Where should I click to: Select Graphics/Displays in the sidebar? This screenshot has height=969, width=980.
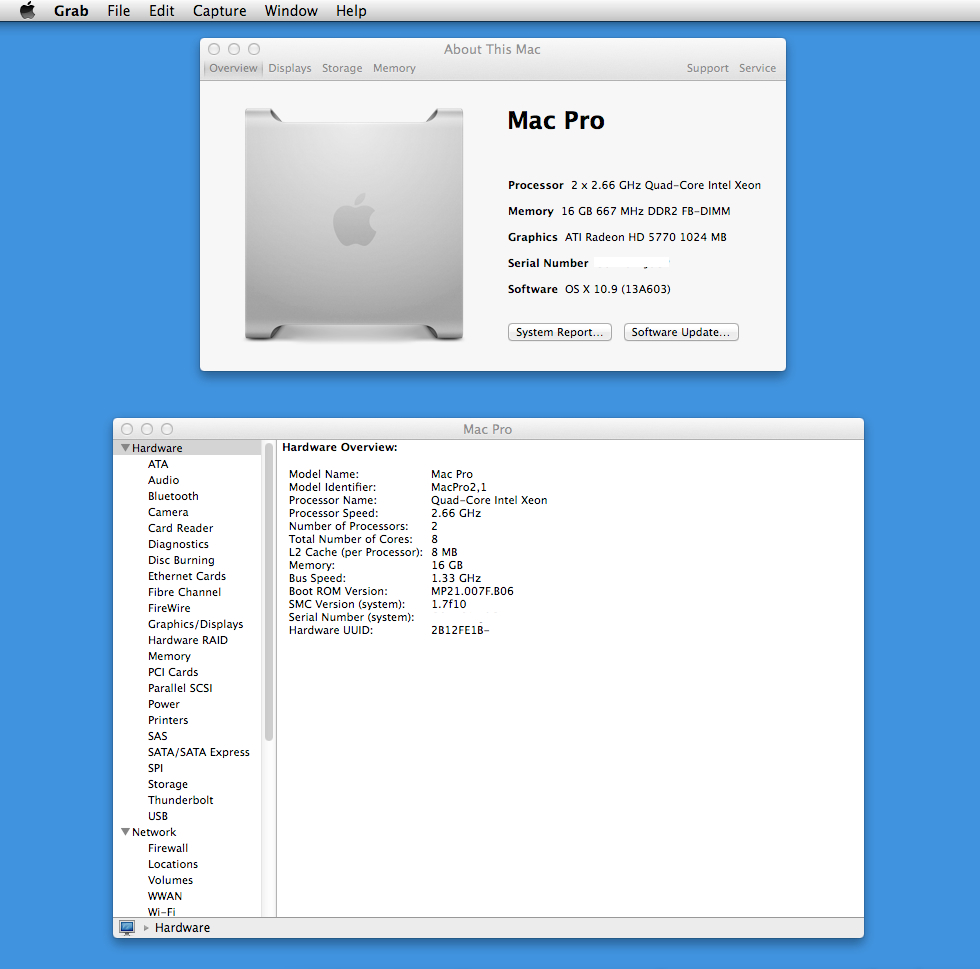click(196, 624)
